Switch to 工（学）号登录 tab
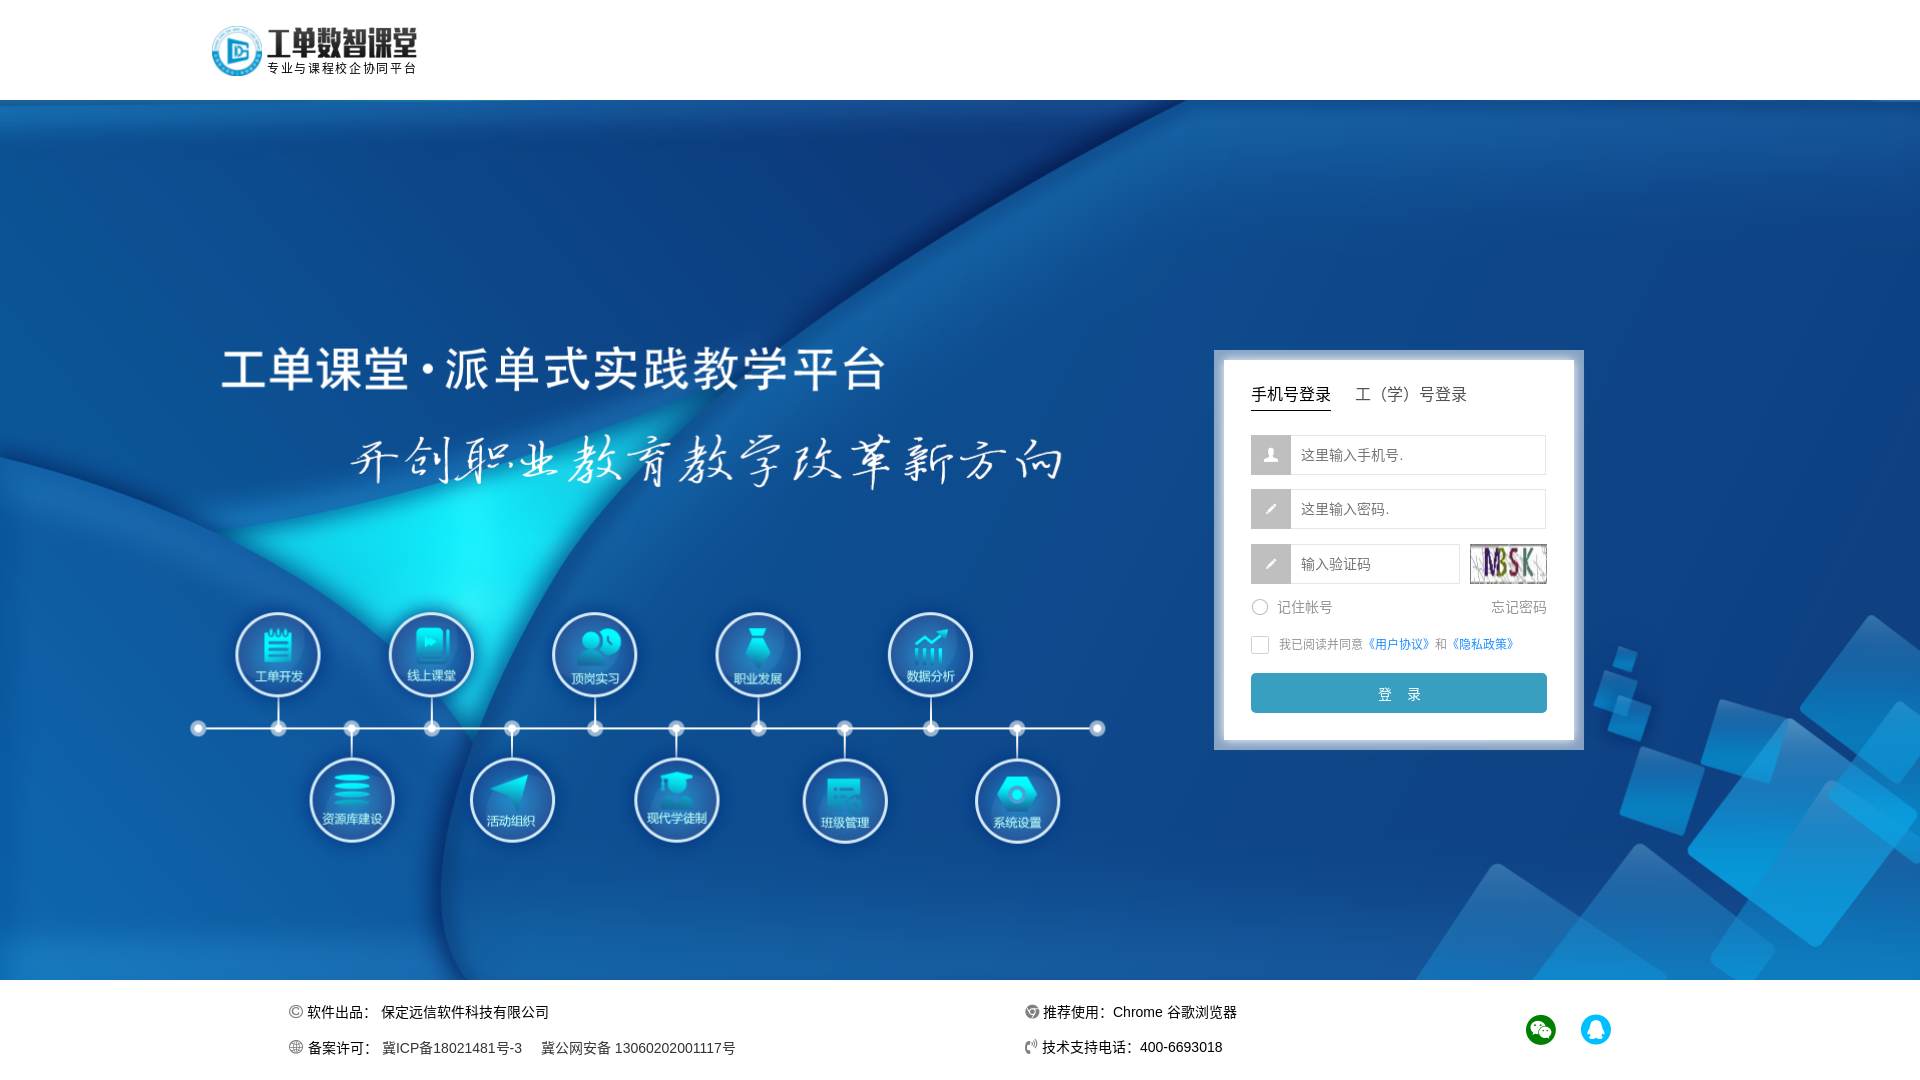Viewport: 1920px width, 1080px height. [1410, 395]
